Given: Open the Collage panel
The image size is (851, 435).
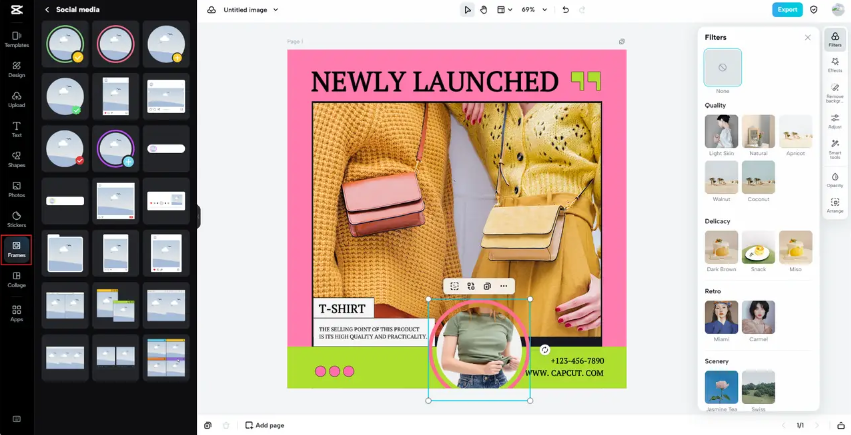Looking at the screenshot, I should tap(16, 279).
